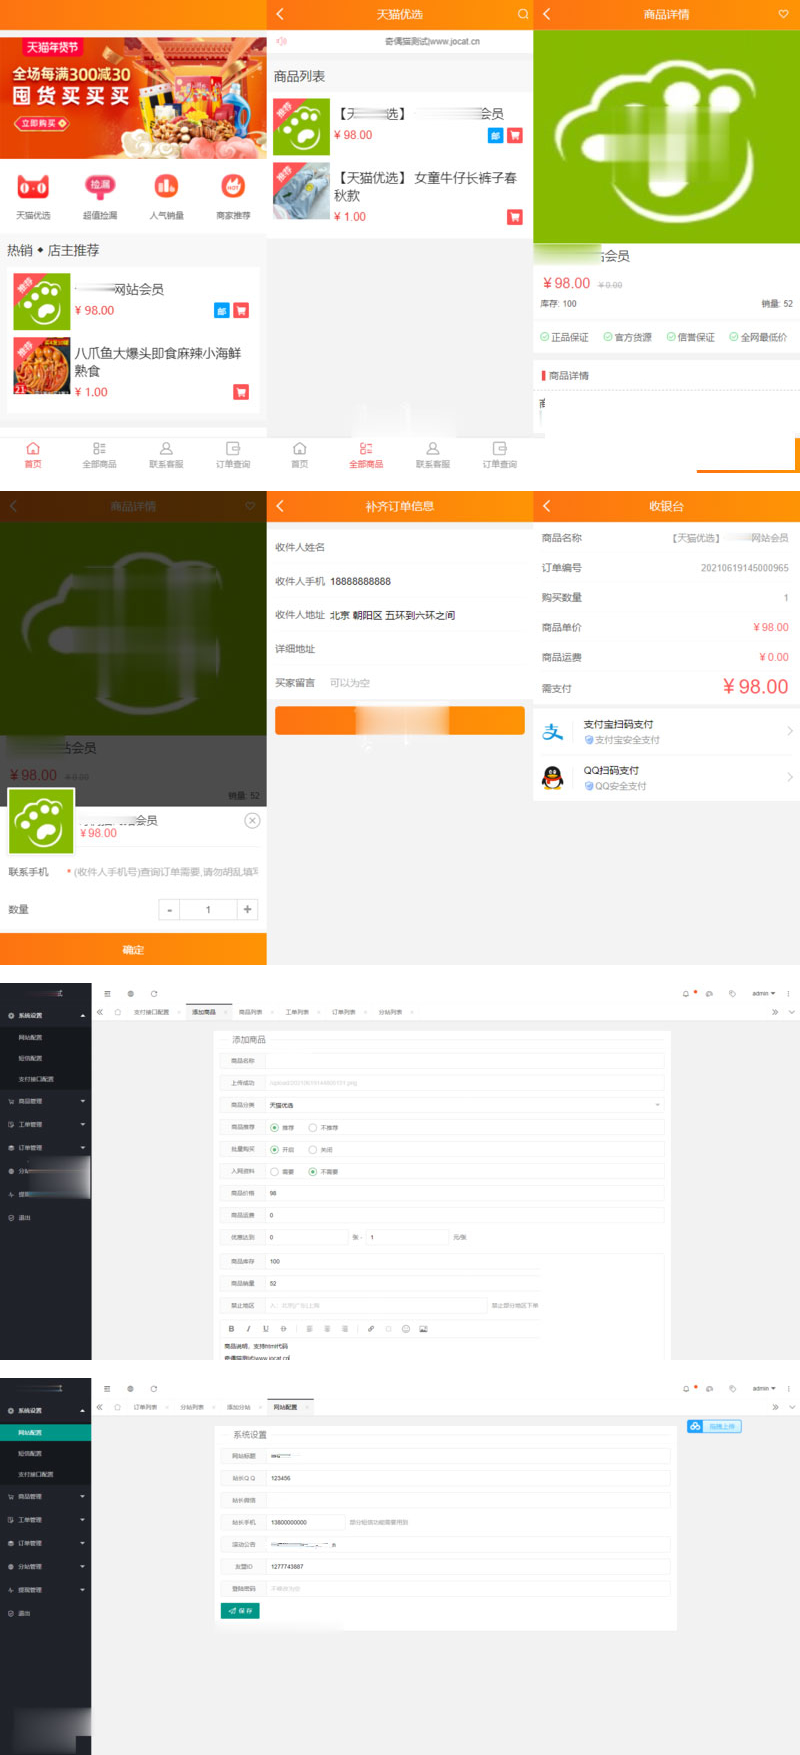Switch to the 添加分站 tab
This screenshot has width=800, height=1755.
click(x=238, y=1407)
